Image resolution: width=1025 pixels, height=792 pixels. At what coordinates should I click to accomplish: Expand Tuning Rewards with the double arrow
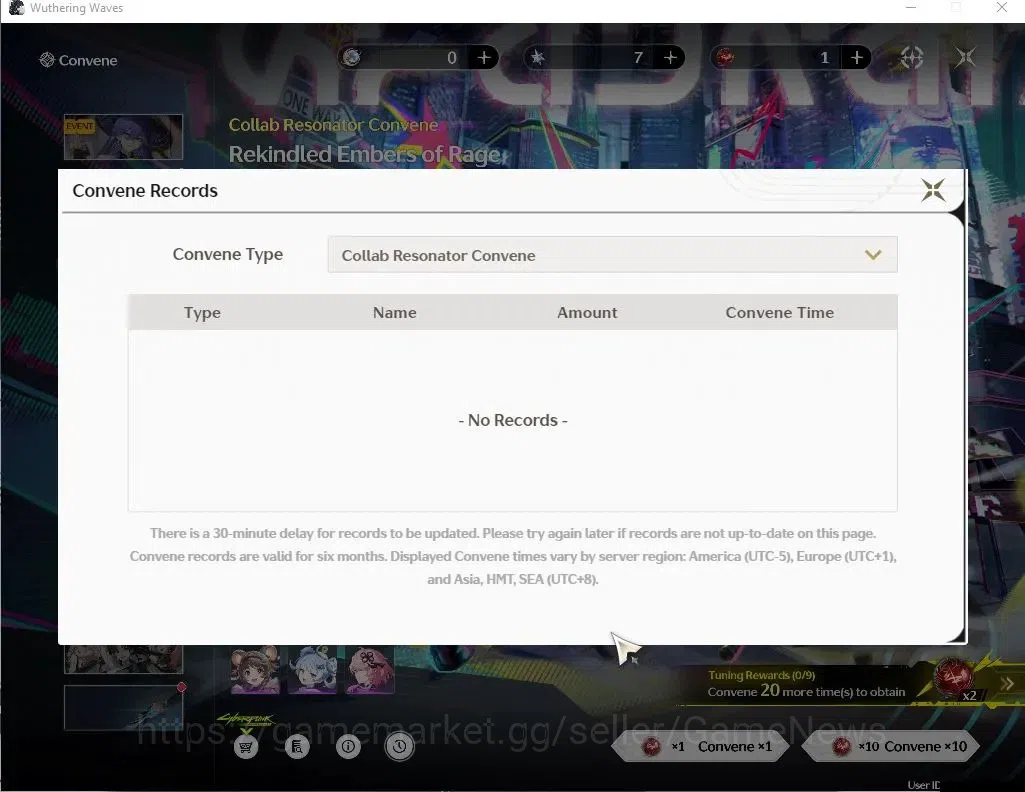[x=1007, y=684]
